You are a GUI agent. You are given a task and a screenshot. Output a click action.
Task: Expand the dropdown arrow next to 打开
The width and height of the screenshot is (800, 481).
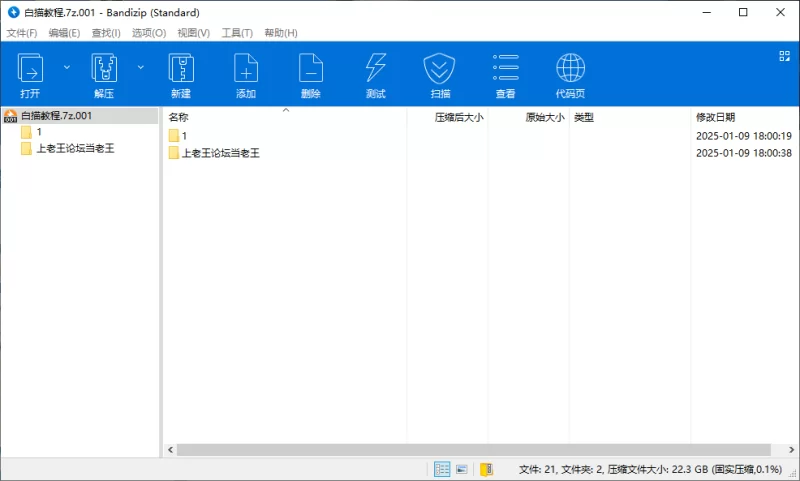[67, 67]
